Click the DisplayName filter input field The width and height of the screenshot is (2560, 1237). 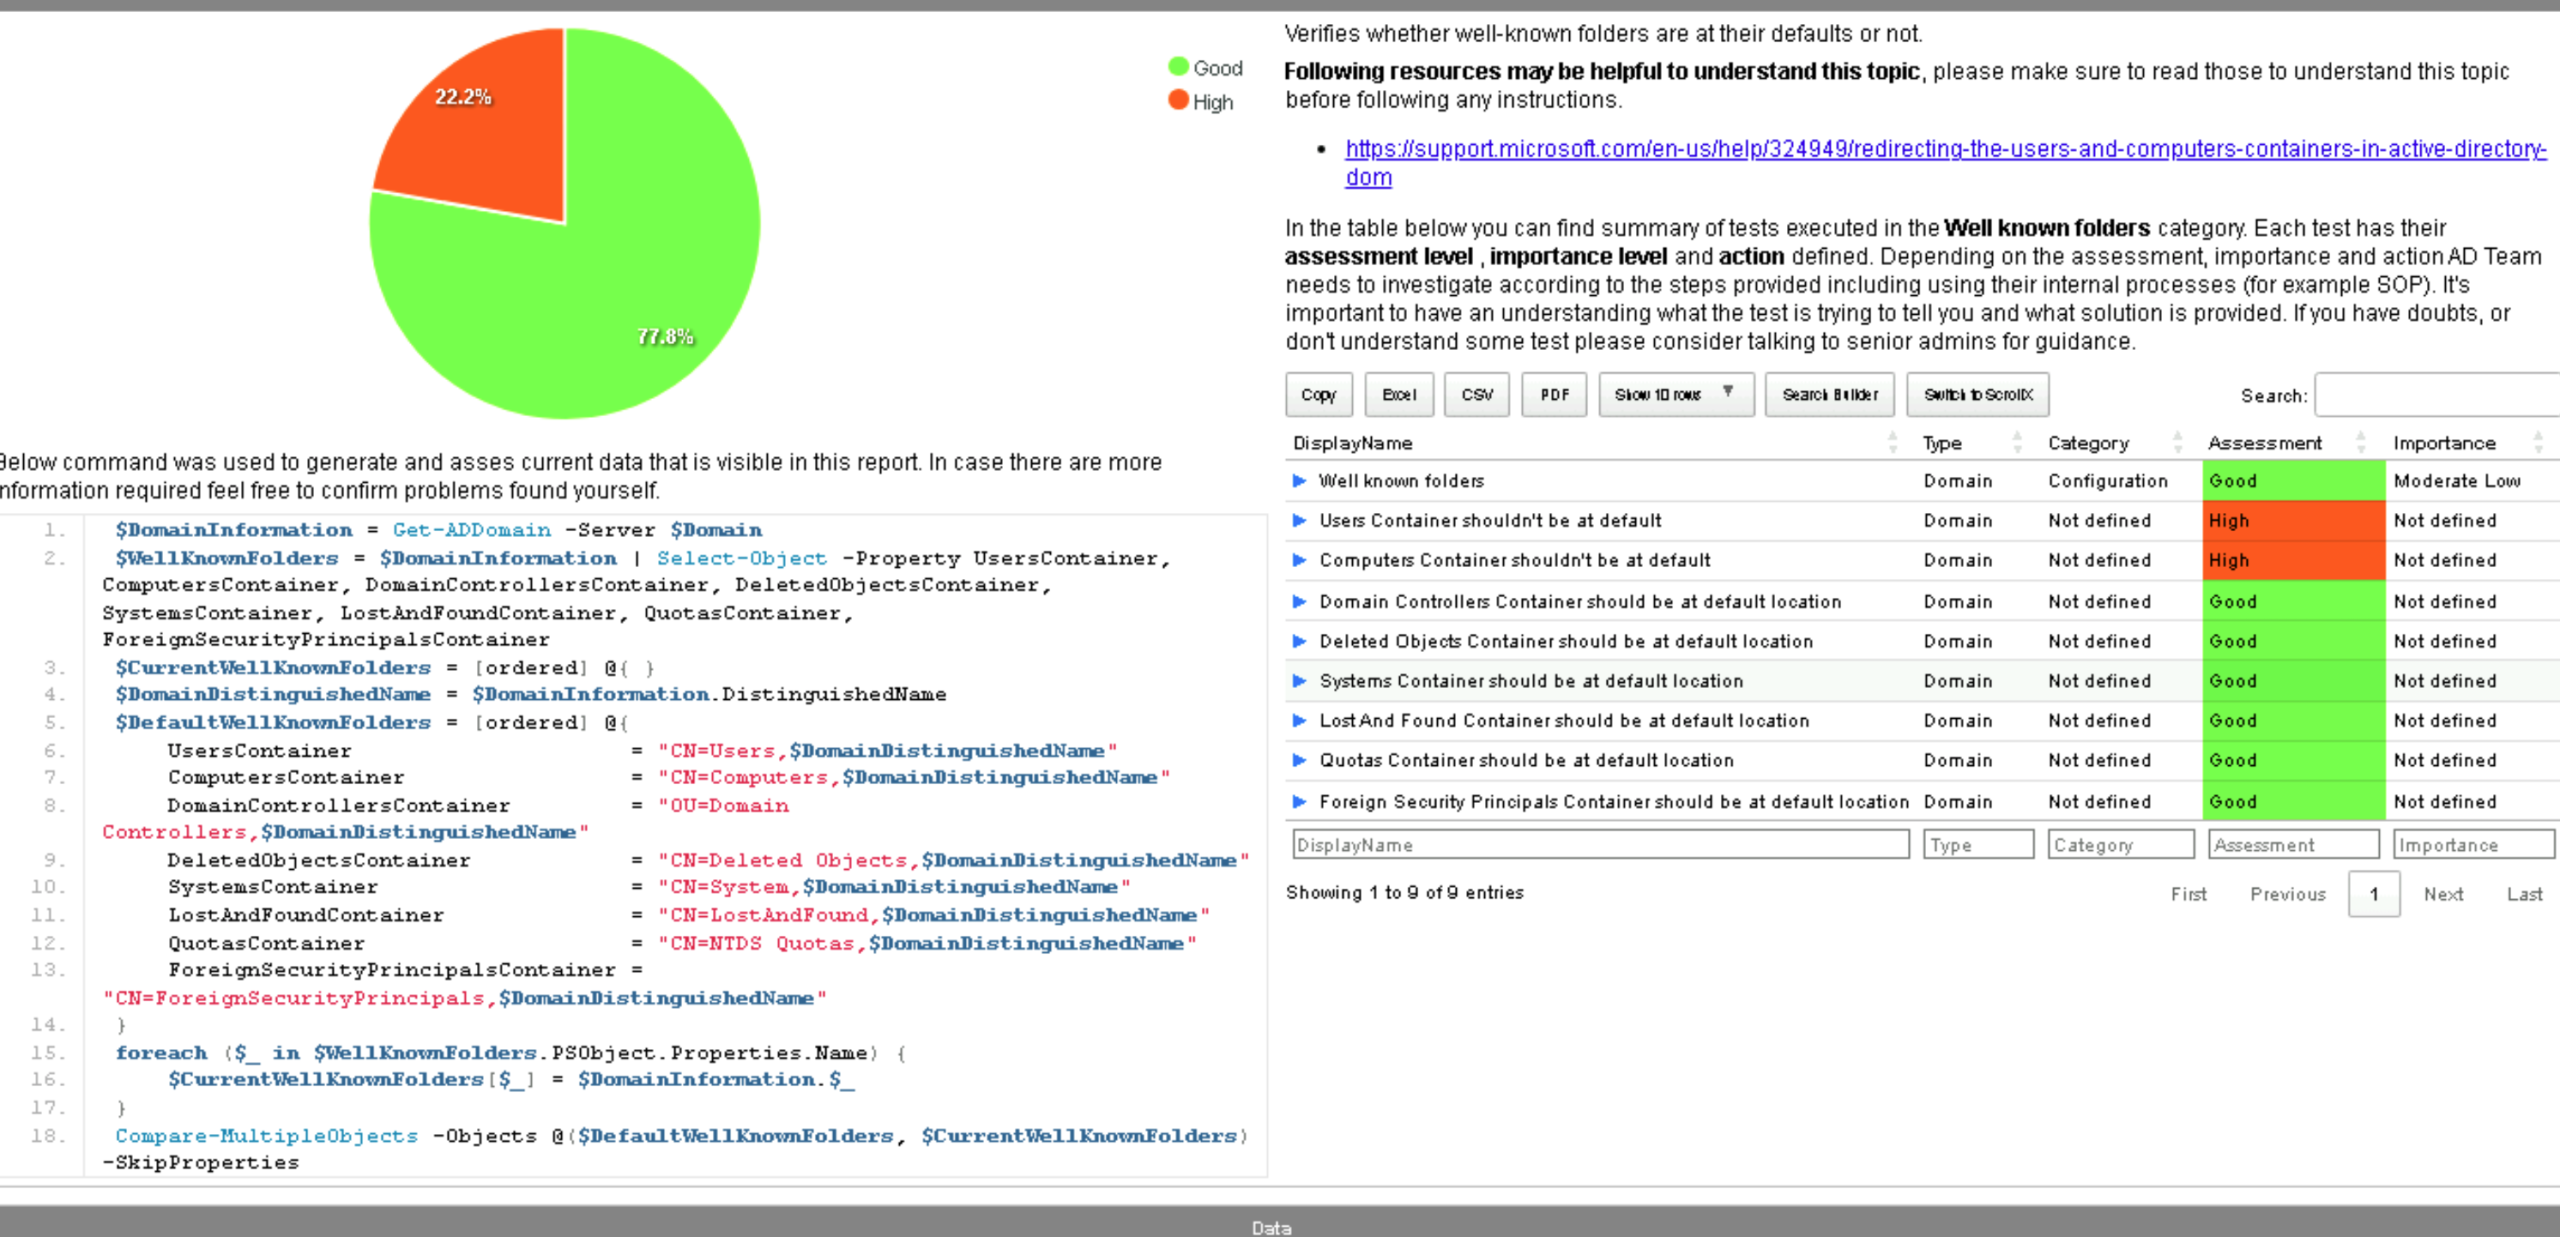[1599, 845]
